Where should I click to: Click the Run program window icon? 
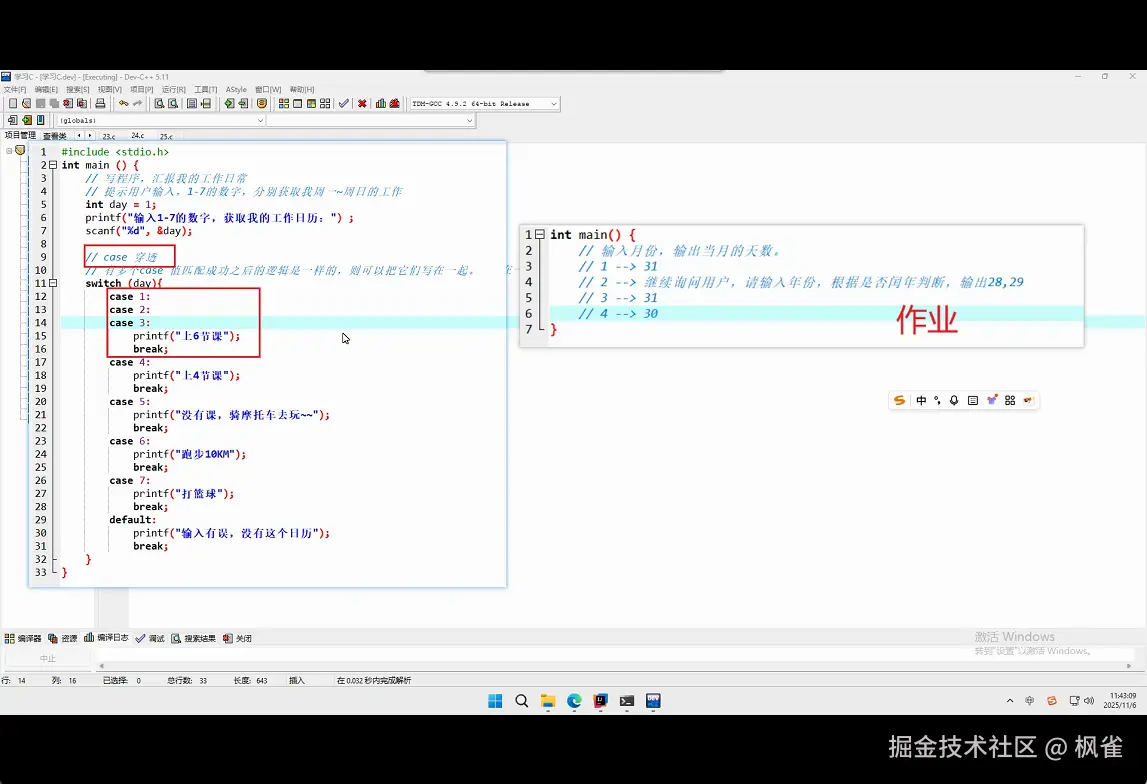tap(298, 103)
